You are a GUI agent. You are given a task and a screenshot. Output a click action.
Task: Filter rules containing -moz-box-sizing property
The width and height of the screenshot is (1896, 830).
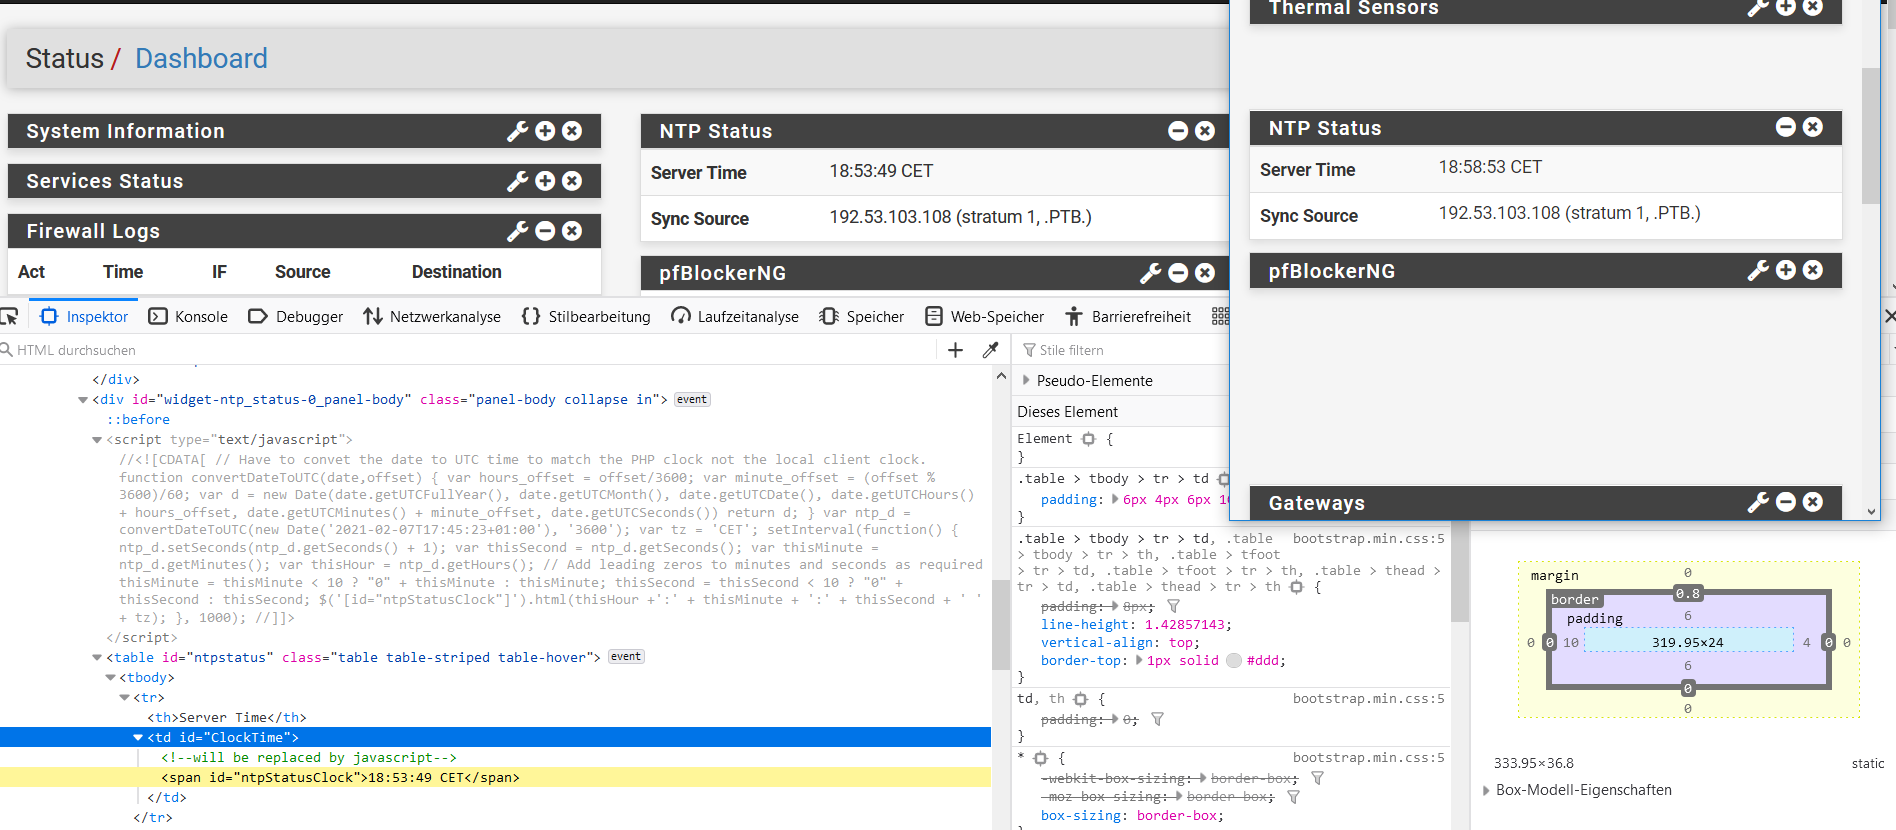(x=1293, y=797)
